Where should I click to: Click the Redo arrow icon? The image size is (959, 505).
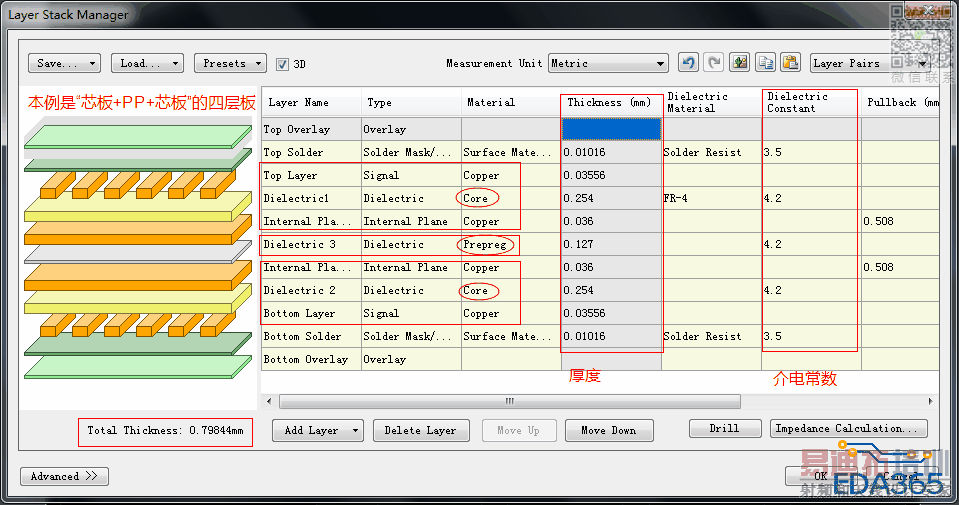pyautogui.click(x=714, y=62)
